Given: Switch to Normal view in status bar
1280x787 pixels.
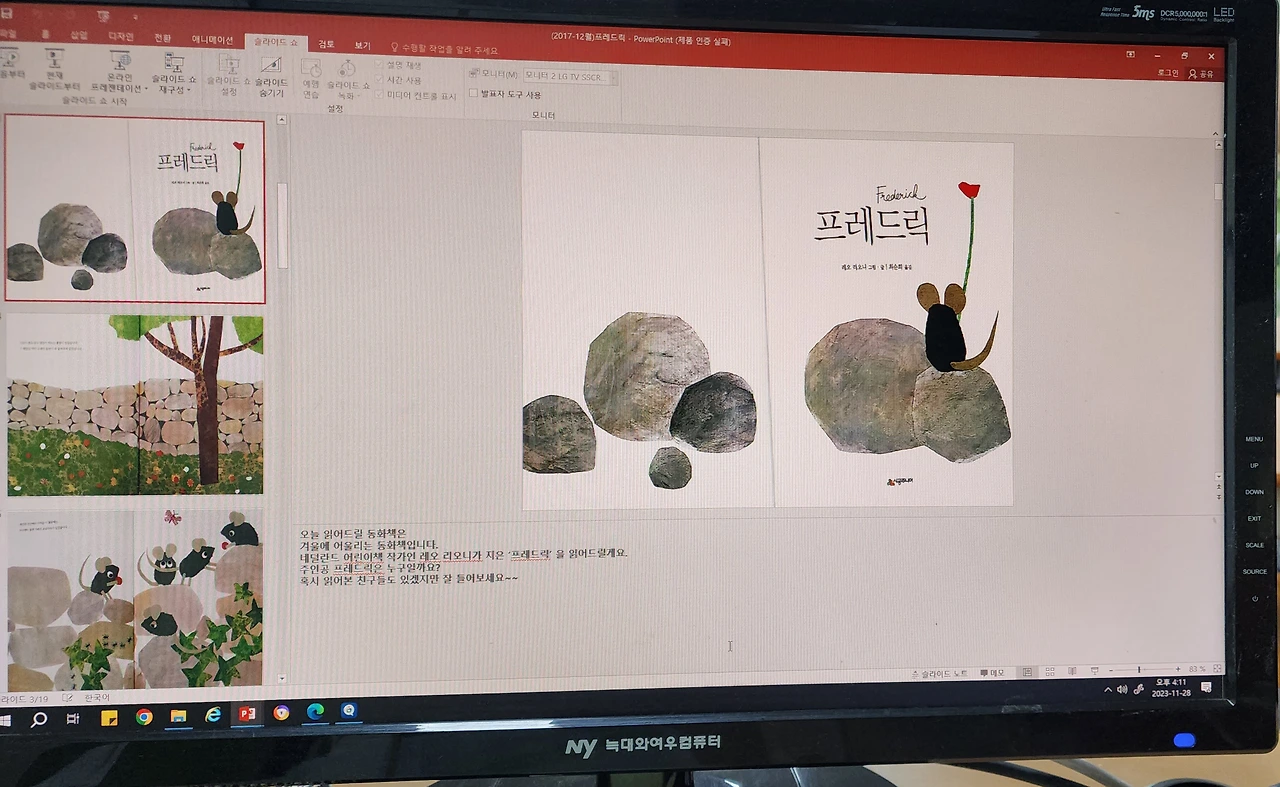Looking at the screenshot, I should [x=1027, y=672].
